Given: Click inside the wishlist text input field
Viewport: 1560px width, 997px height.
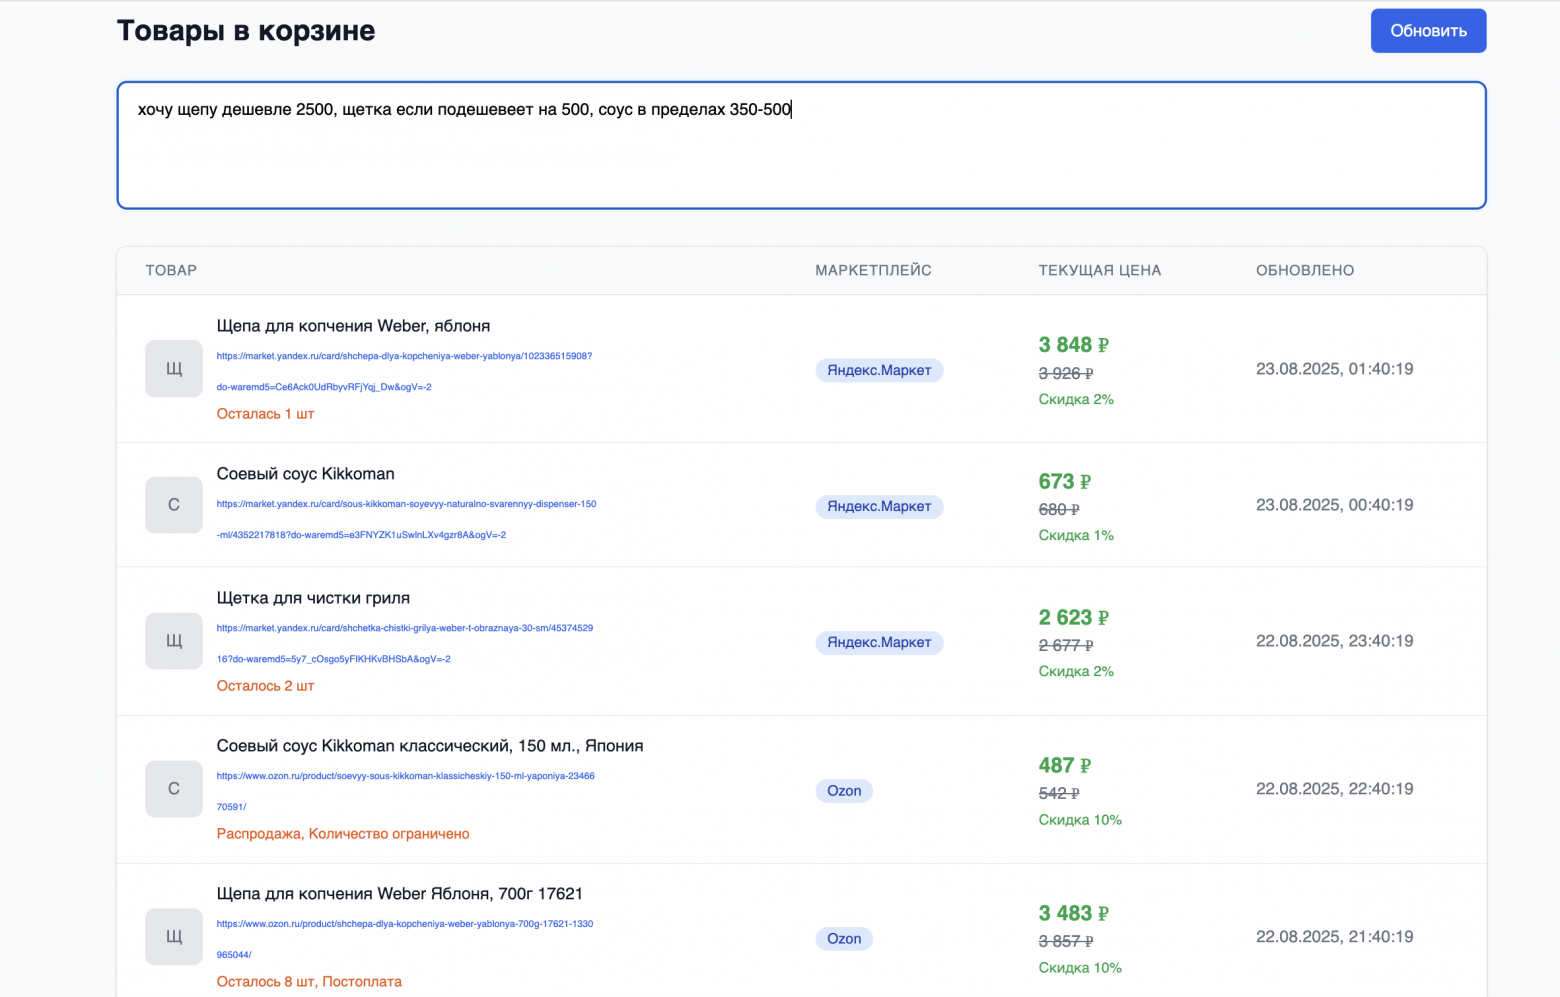Looking at the screenshot, I should coord(800,145).
